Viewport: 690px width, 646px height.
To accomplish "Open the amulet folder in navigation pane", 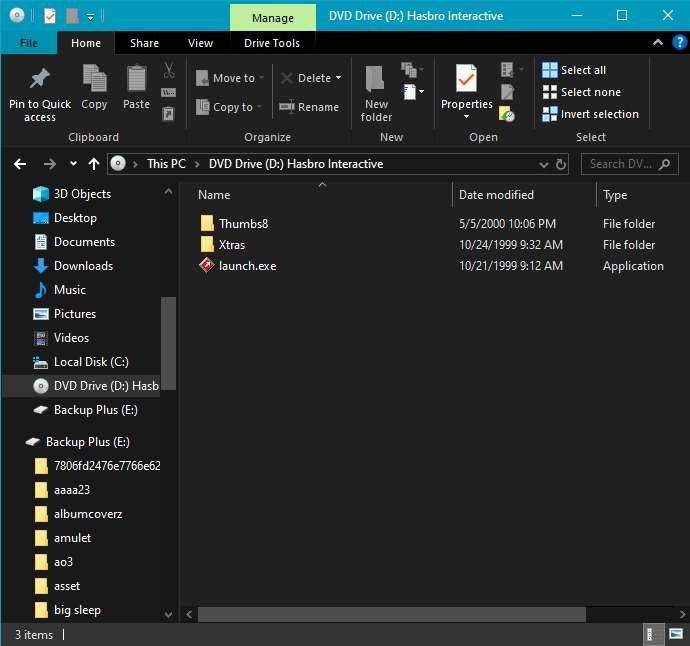I will coord(72,538).
